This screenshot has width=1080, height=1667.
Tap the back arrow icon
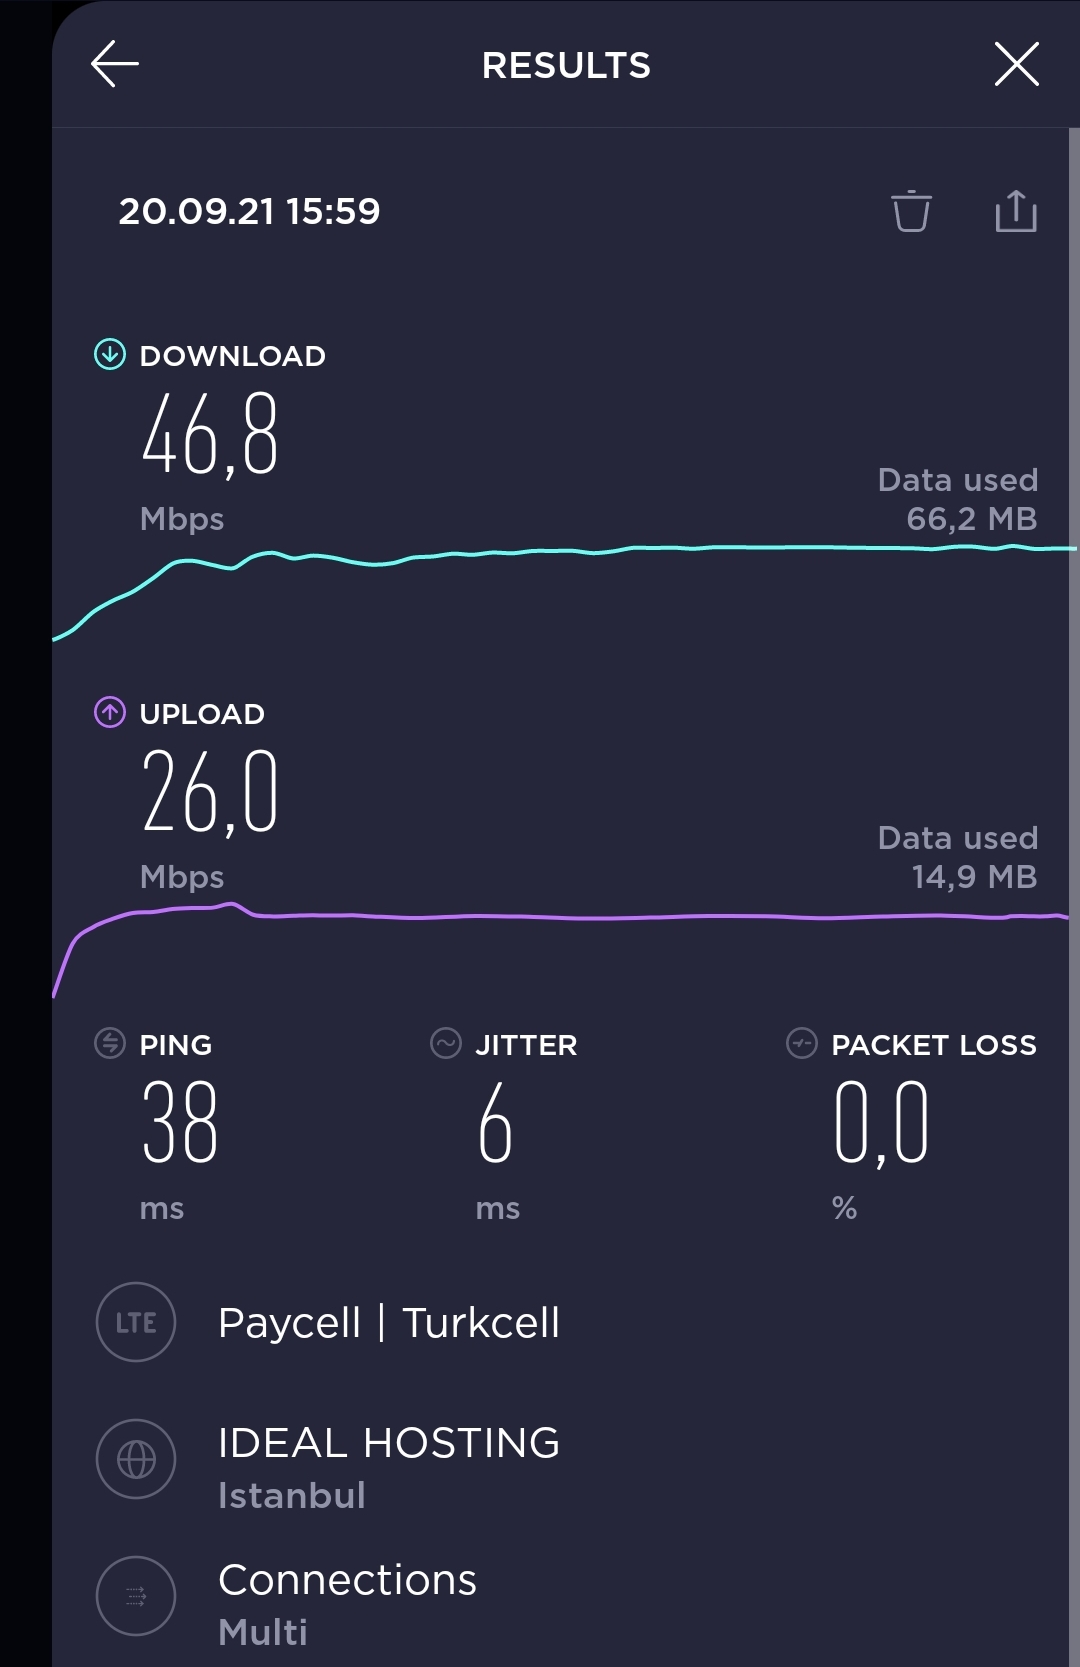115,65
